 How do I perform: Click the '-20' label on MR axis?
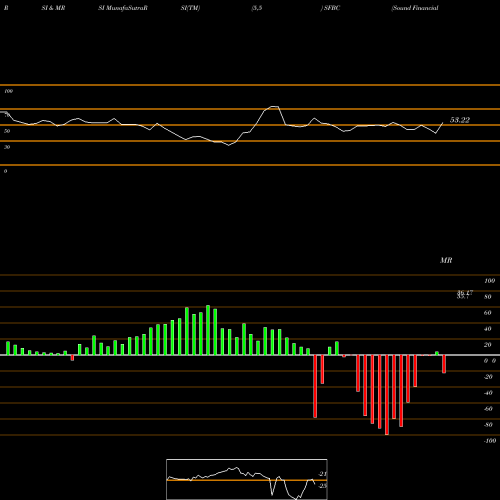point(488,377)
